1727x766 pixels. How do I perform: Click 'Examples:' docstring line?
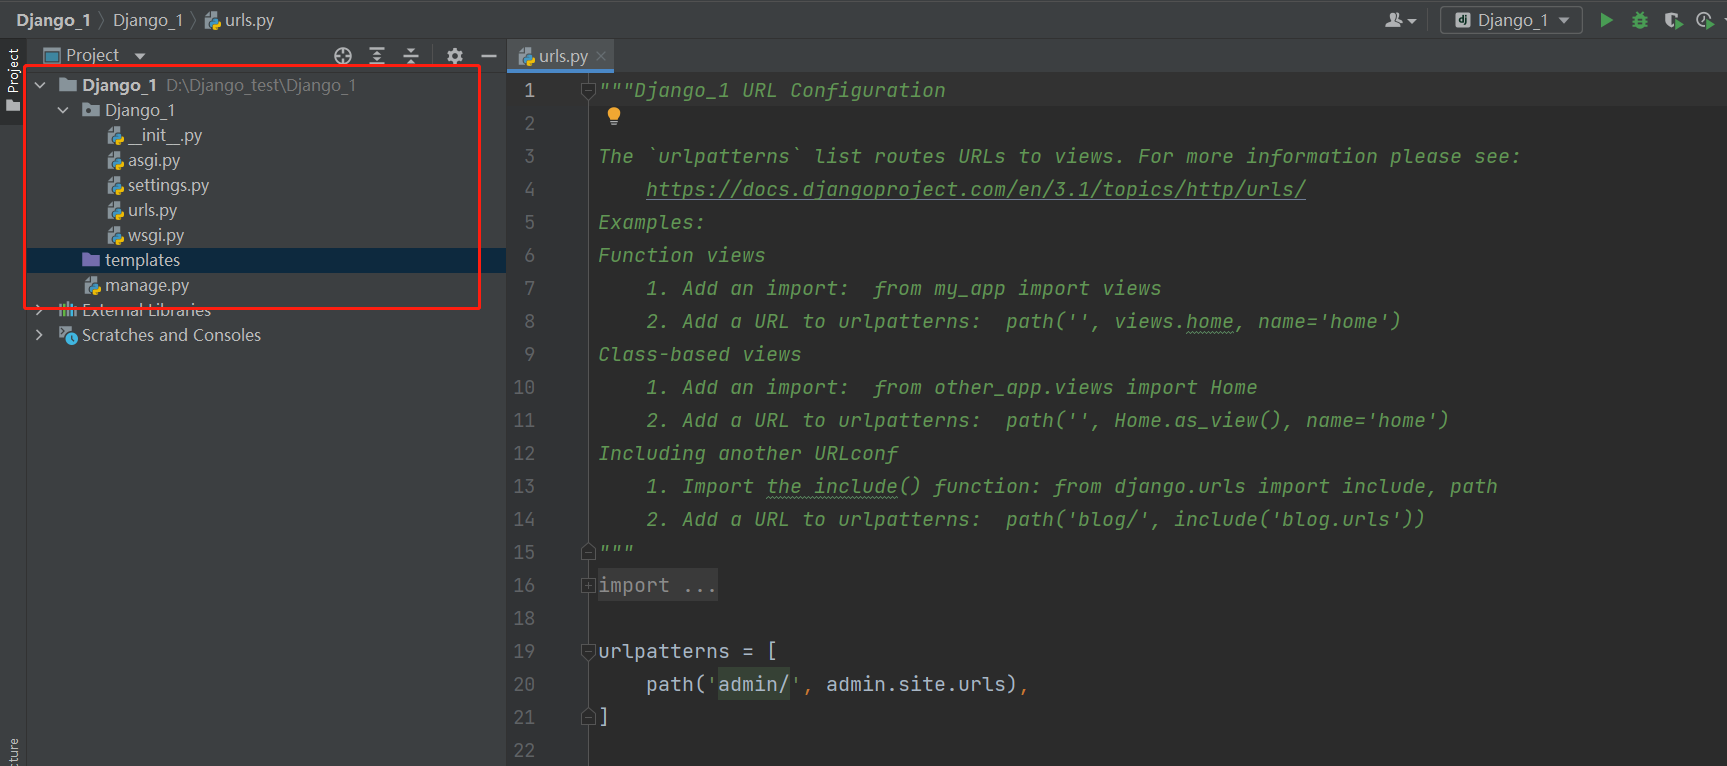pyautogui.click(x=651, y=222)
